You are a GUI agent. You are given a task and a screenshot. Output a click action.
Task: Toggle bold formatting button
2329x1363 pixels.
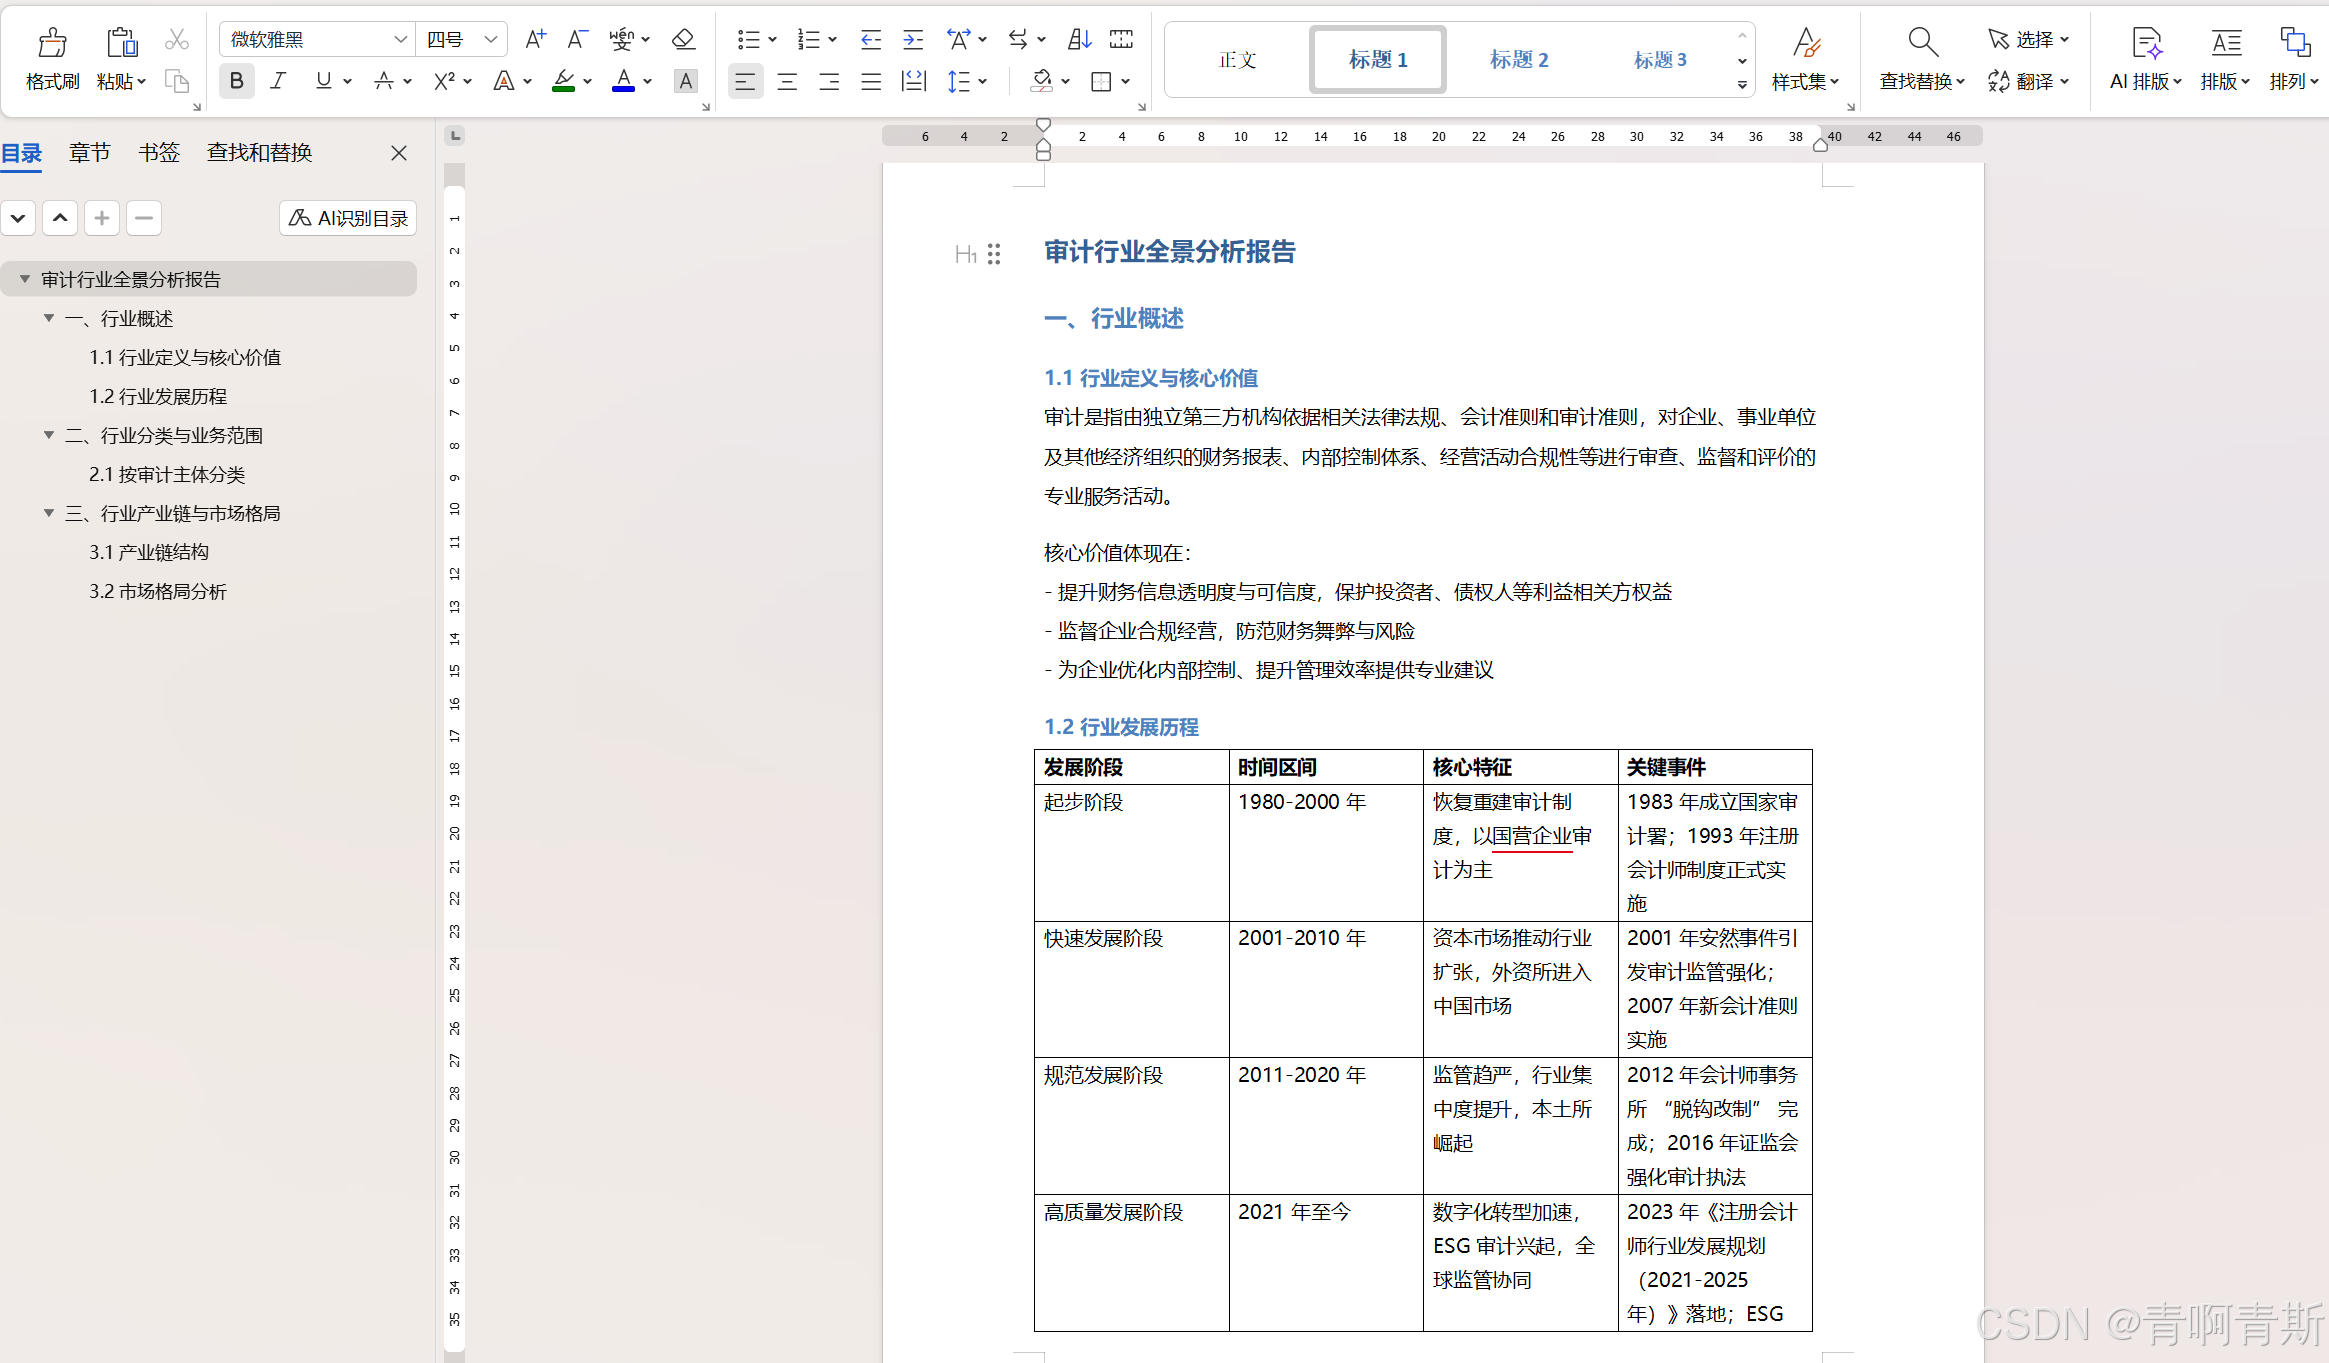click(x=237, y=81)
